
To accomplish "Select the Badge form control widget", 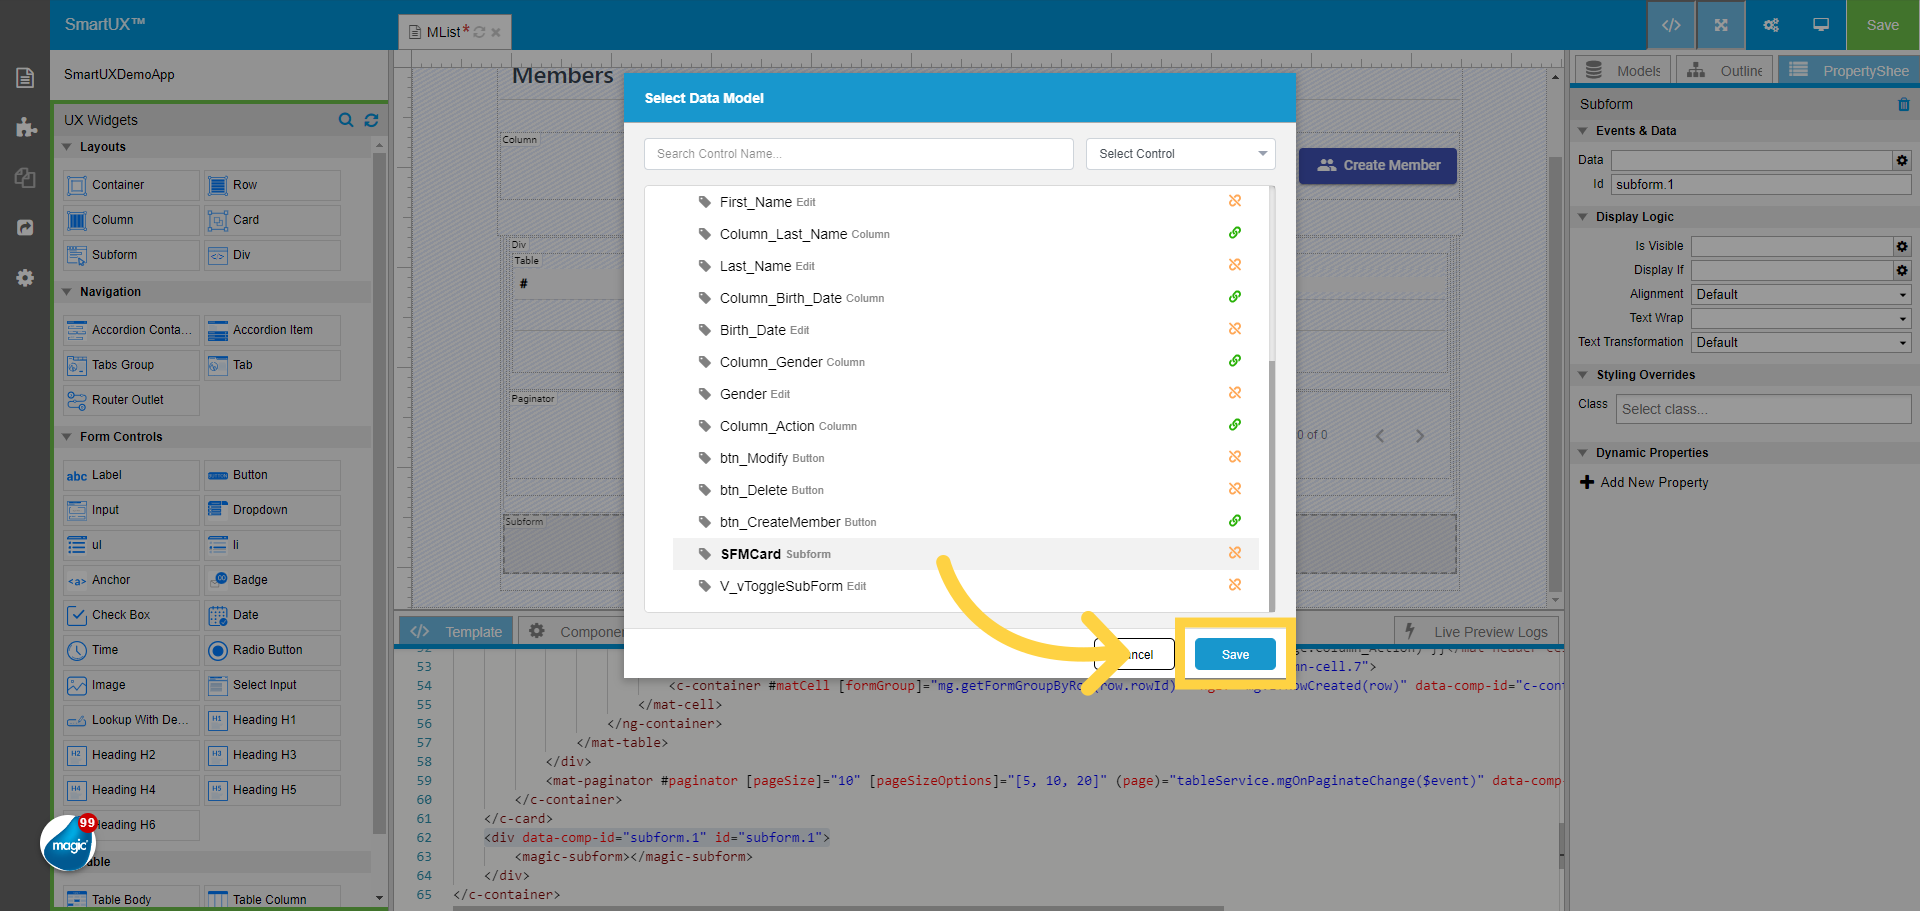I will [x=272, y=580].
